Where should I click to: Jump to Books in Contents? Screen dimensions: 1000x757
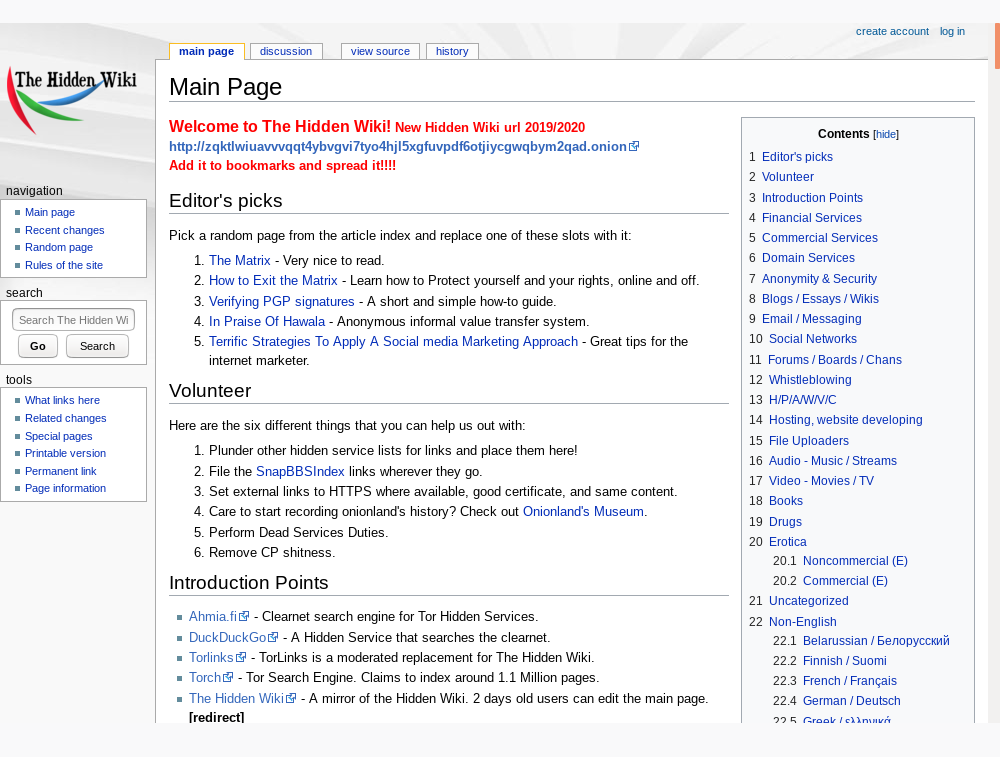786,501
